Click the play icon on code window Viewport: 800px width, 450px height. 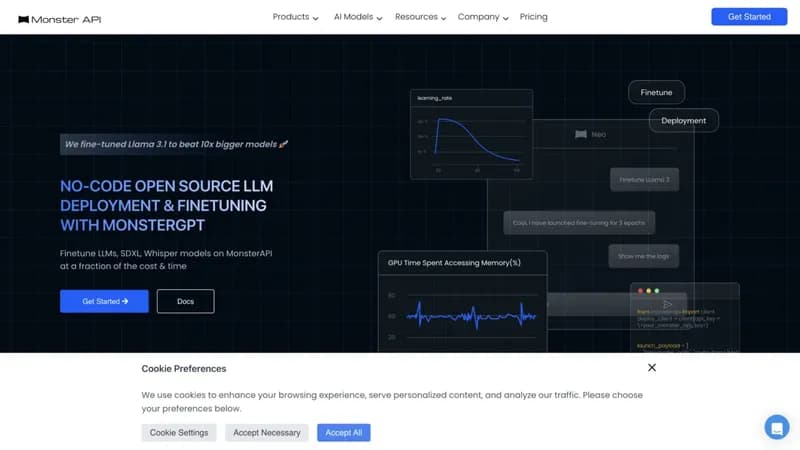(667, 304)
